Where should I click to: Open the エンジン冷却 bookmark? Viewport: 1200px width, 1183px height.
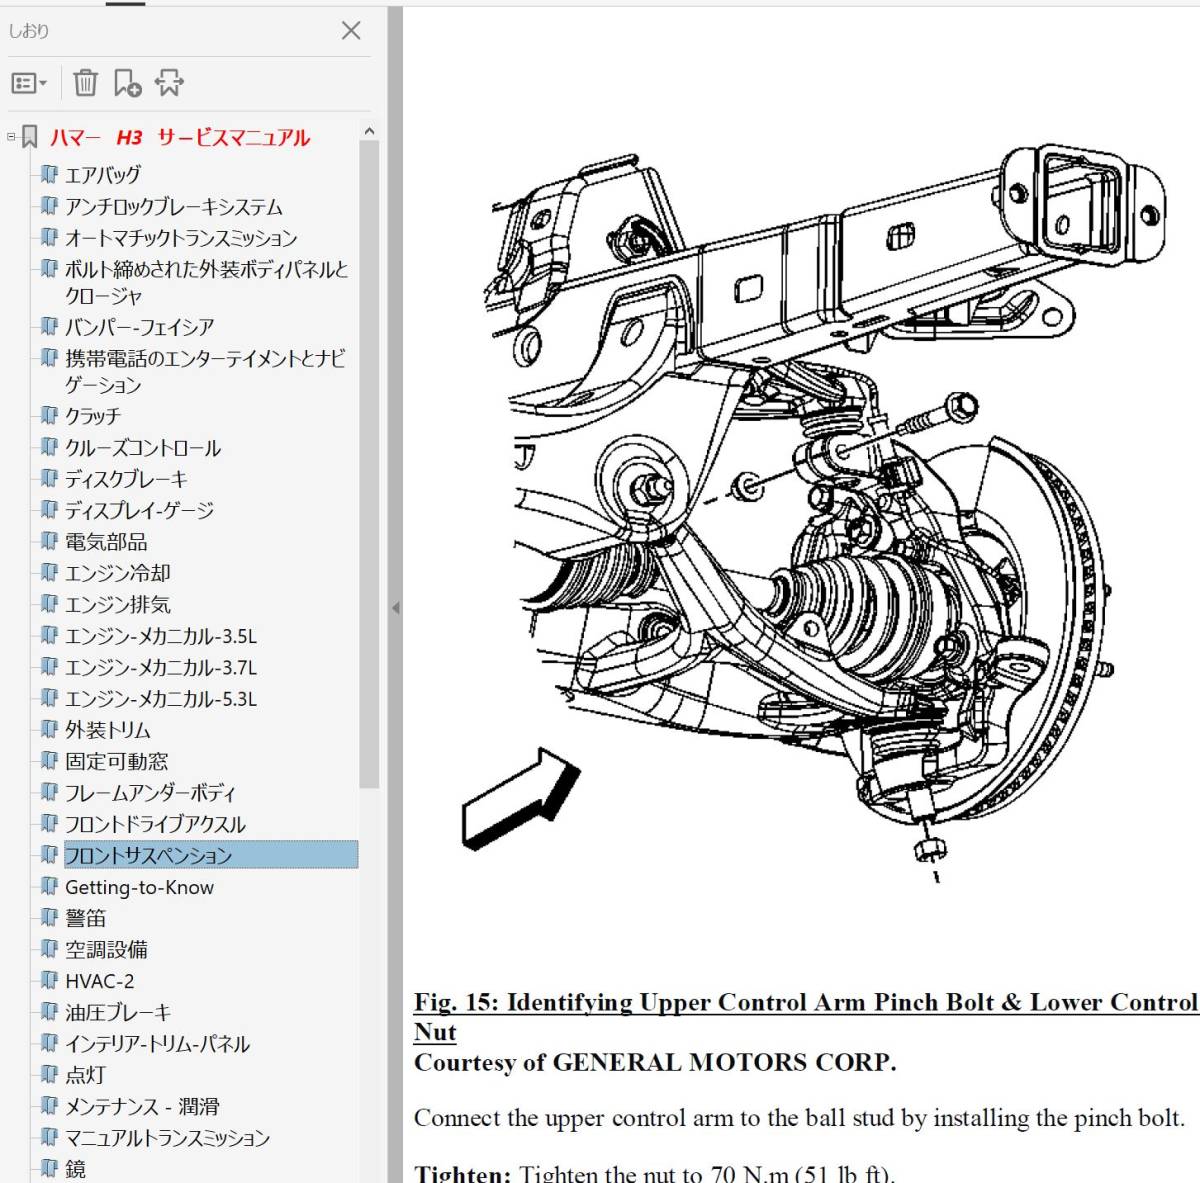pos(118,572)
